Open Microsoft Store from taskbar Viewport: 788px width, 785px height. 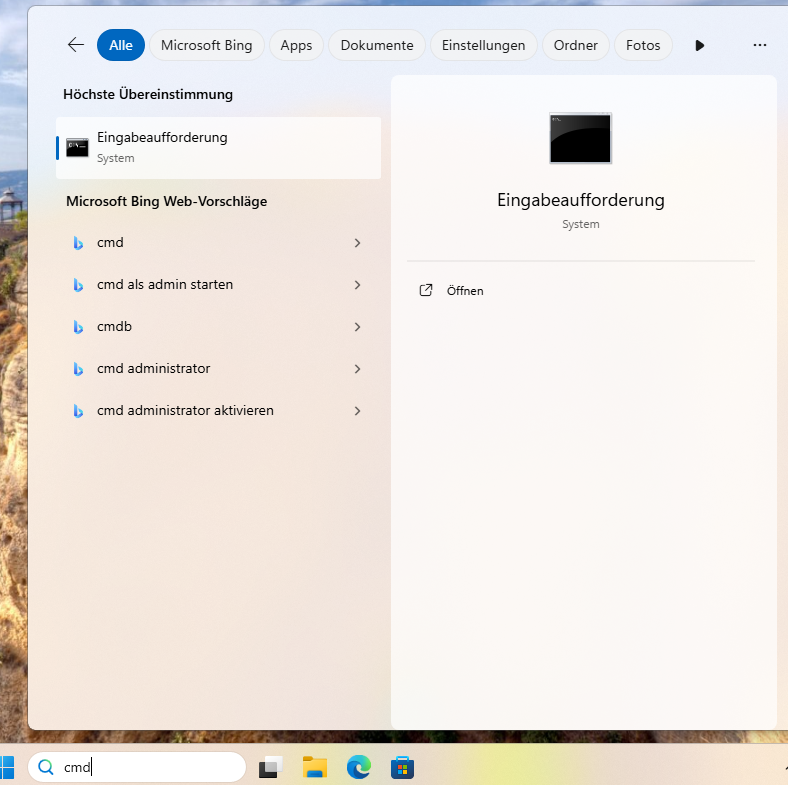402,767
